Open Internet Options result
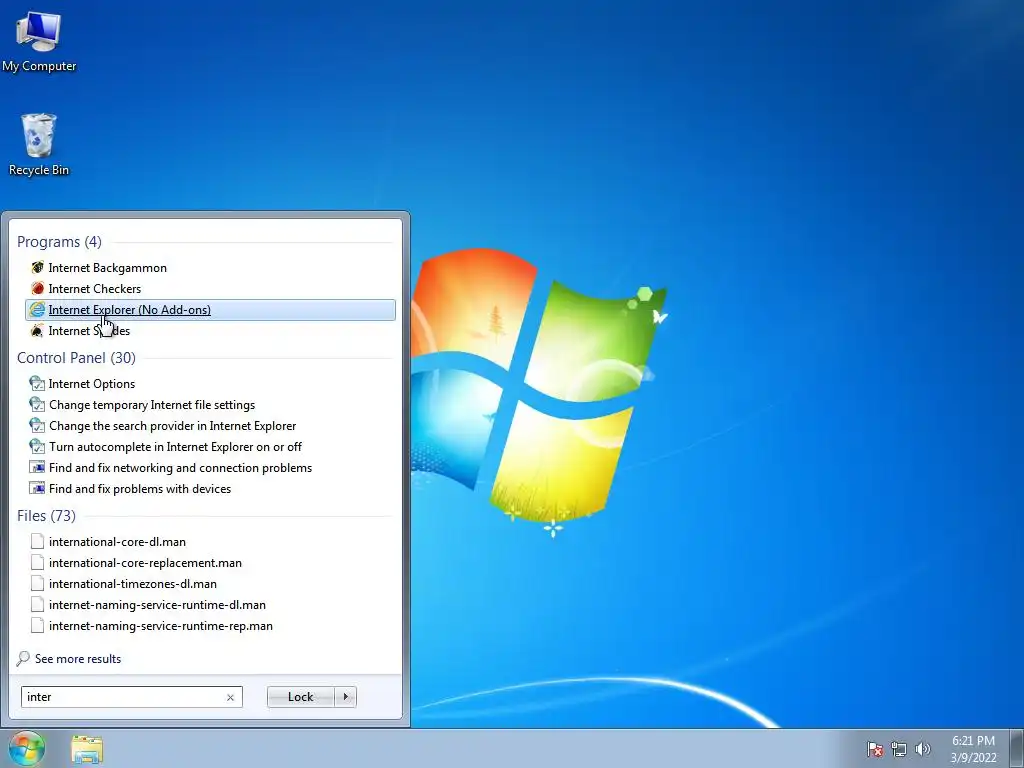 point(210,384)
